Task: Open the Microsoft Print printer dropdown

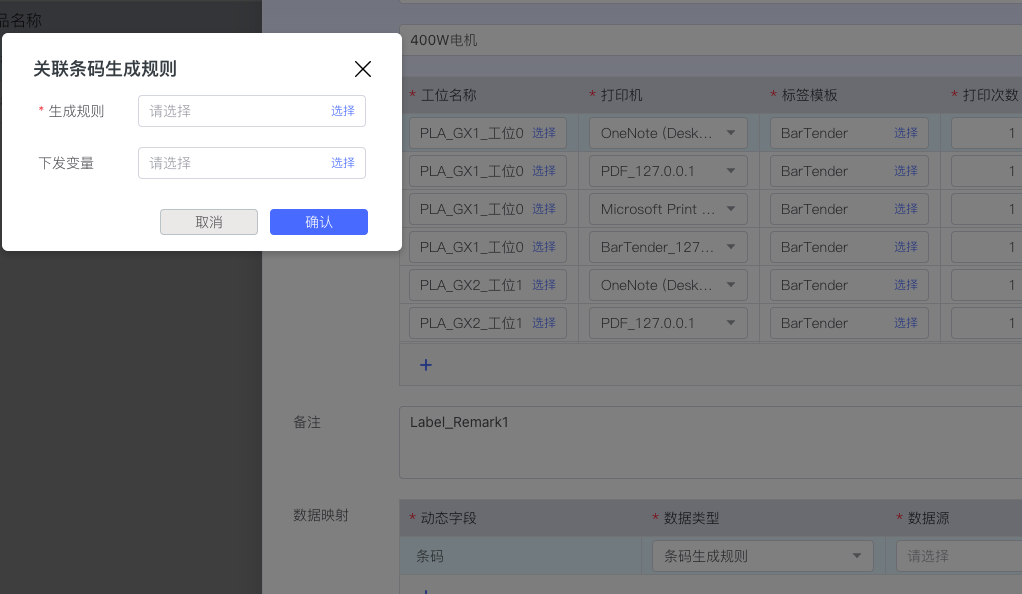Action: click(x=668, y=209)
